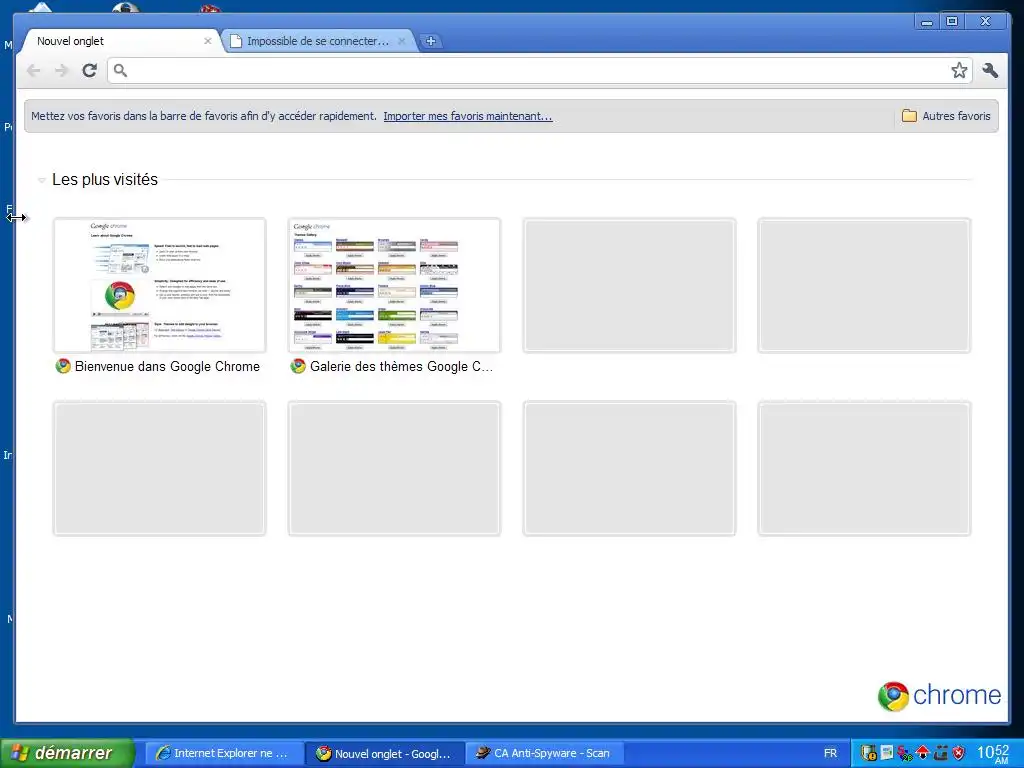Viewport: 1024px width, 768px height.
Task: Switch to Internet Explorer in the taskbar
Action: click(x=224, y=754)
